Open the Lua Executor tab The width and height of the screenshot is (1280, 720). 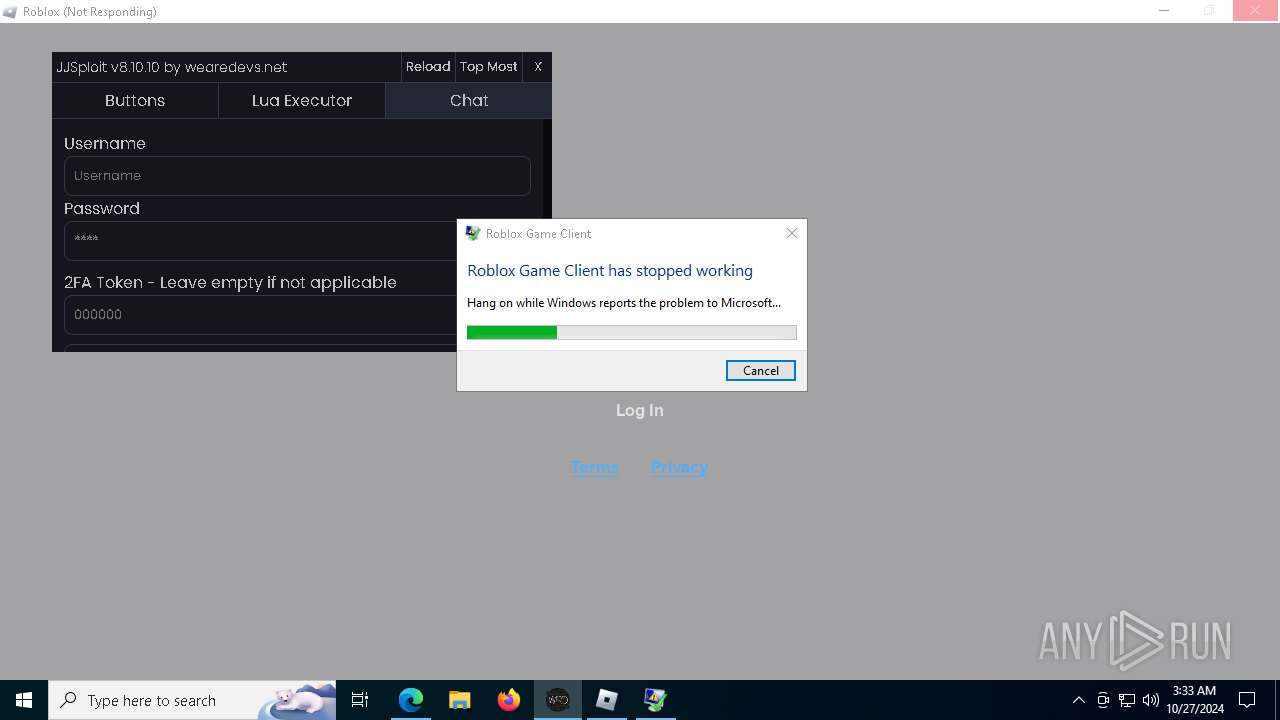tap(302, 100)
